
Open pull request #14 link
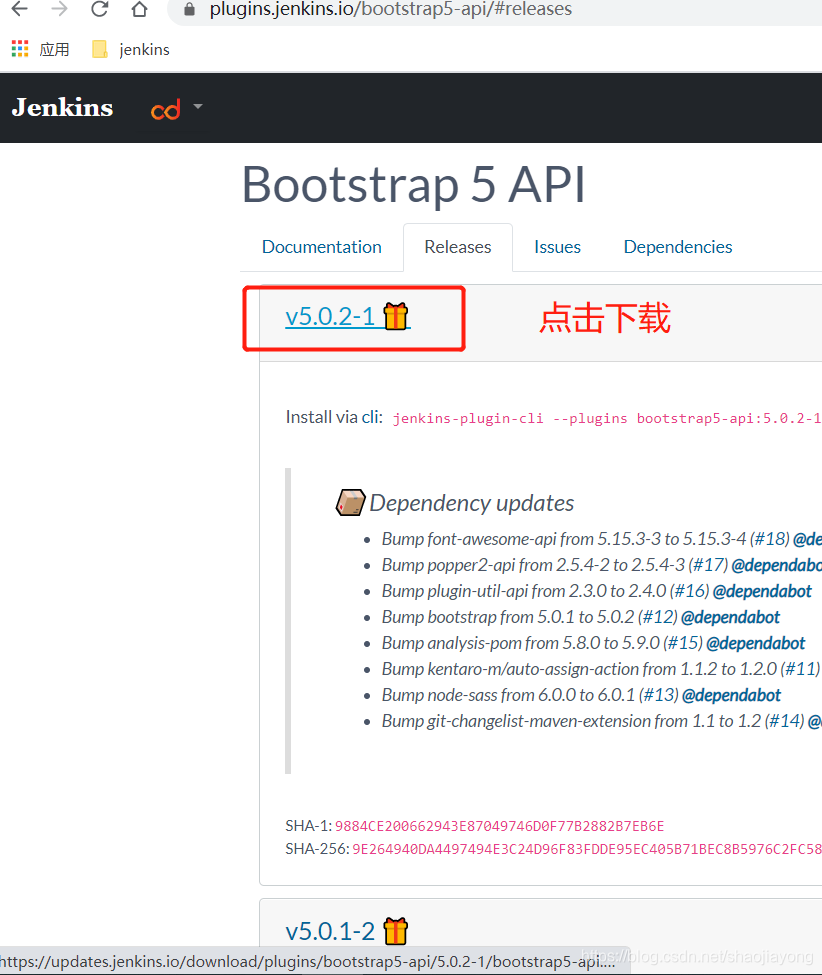784,721
